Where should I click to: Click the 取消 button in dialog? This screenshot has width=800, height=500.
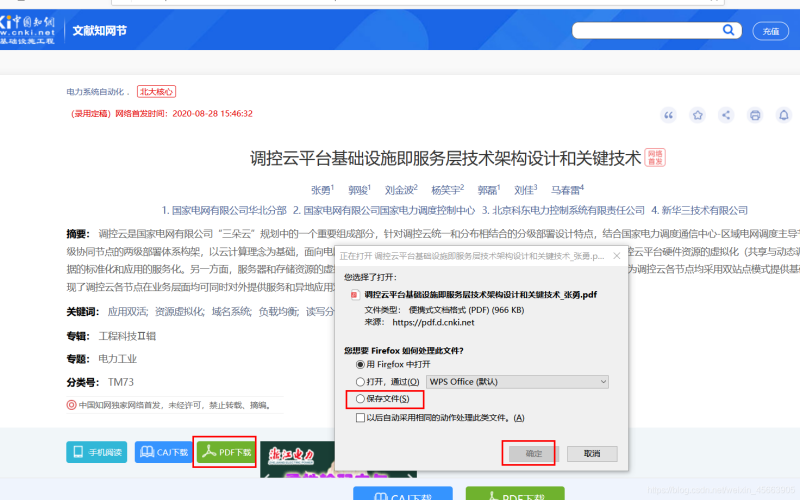592,454
